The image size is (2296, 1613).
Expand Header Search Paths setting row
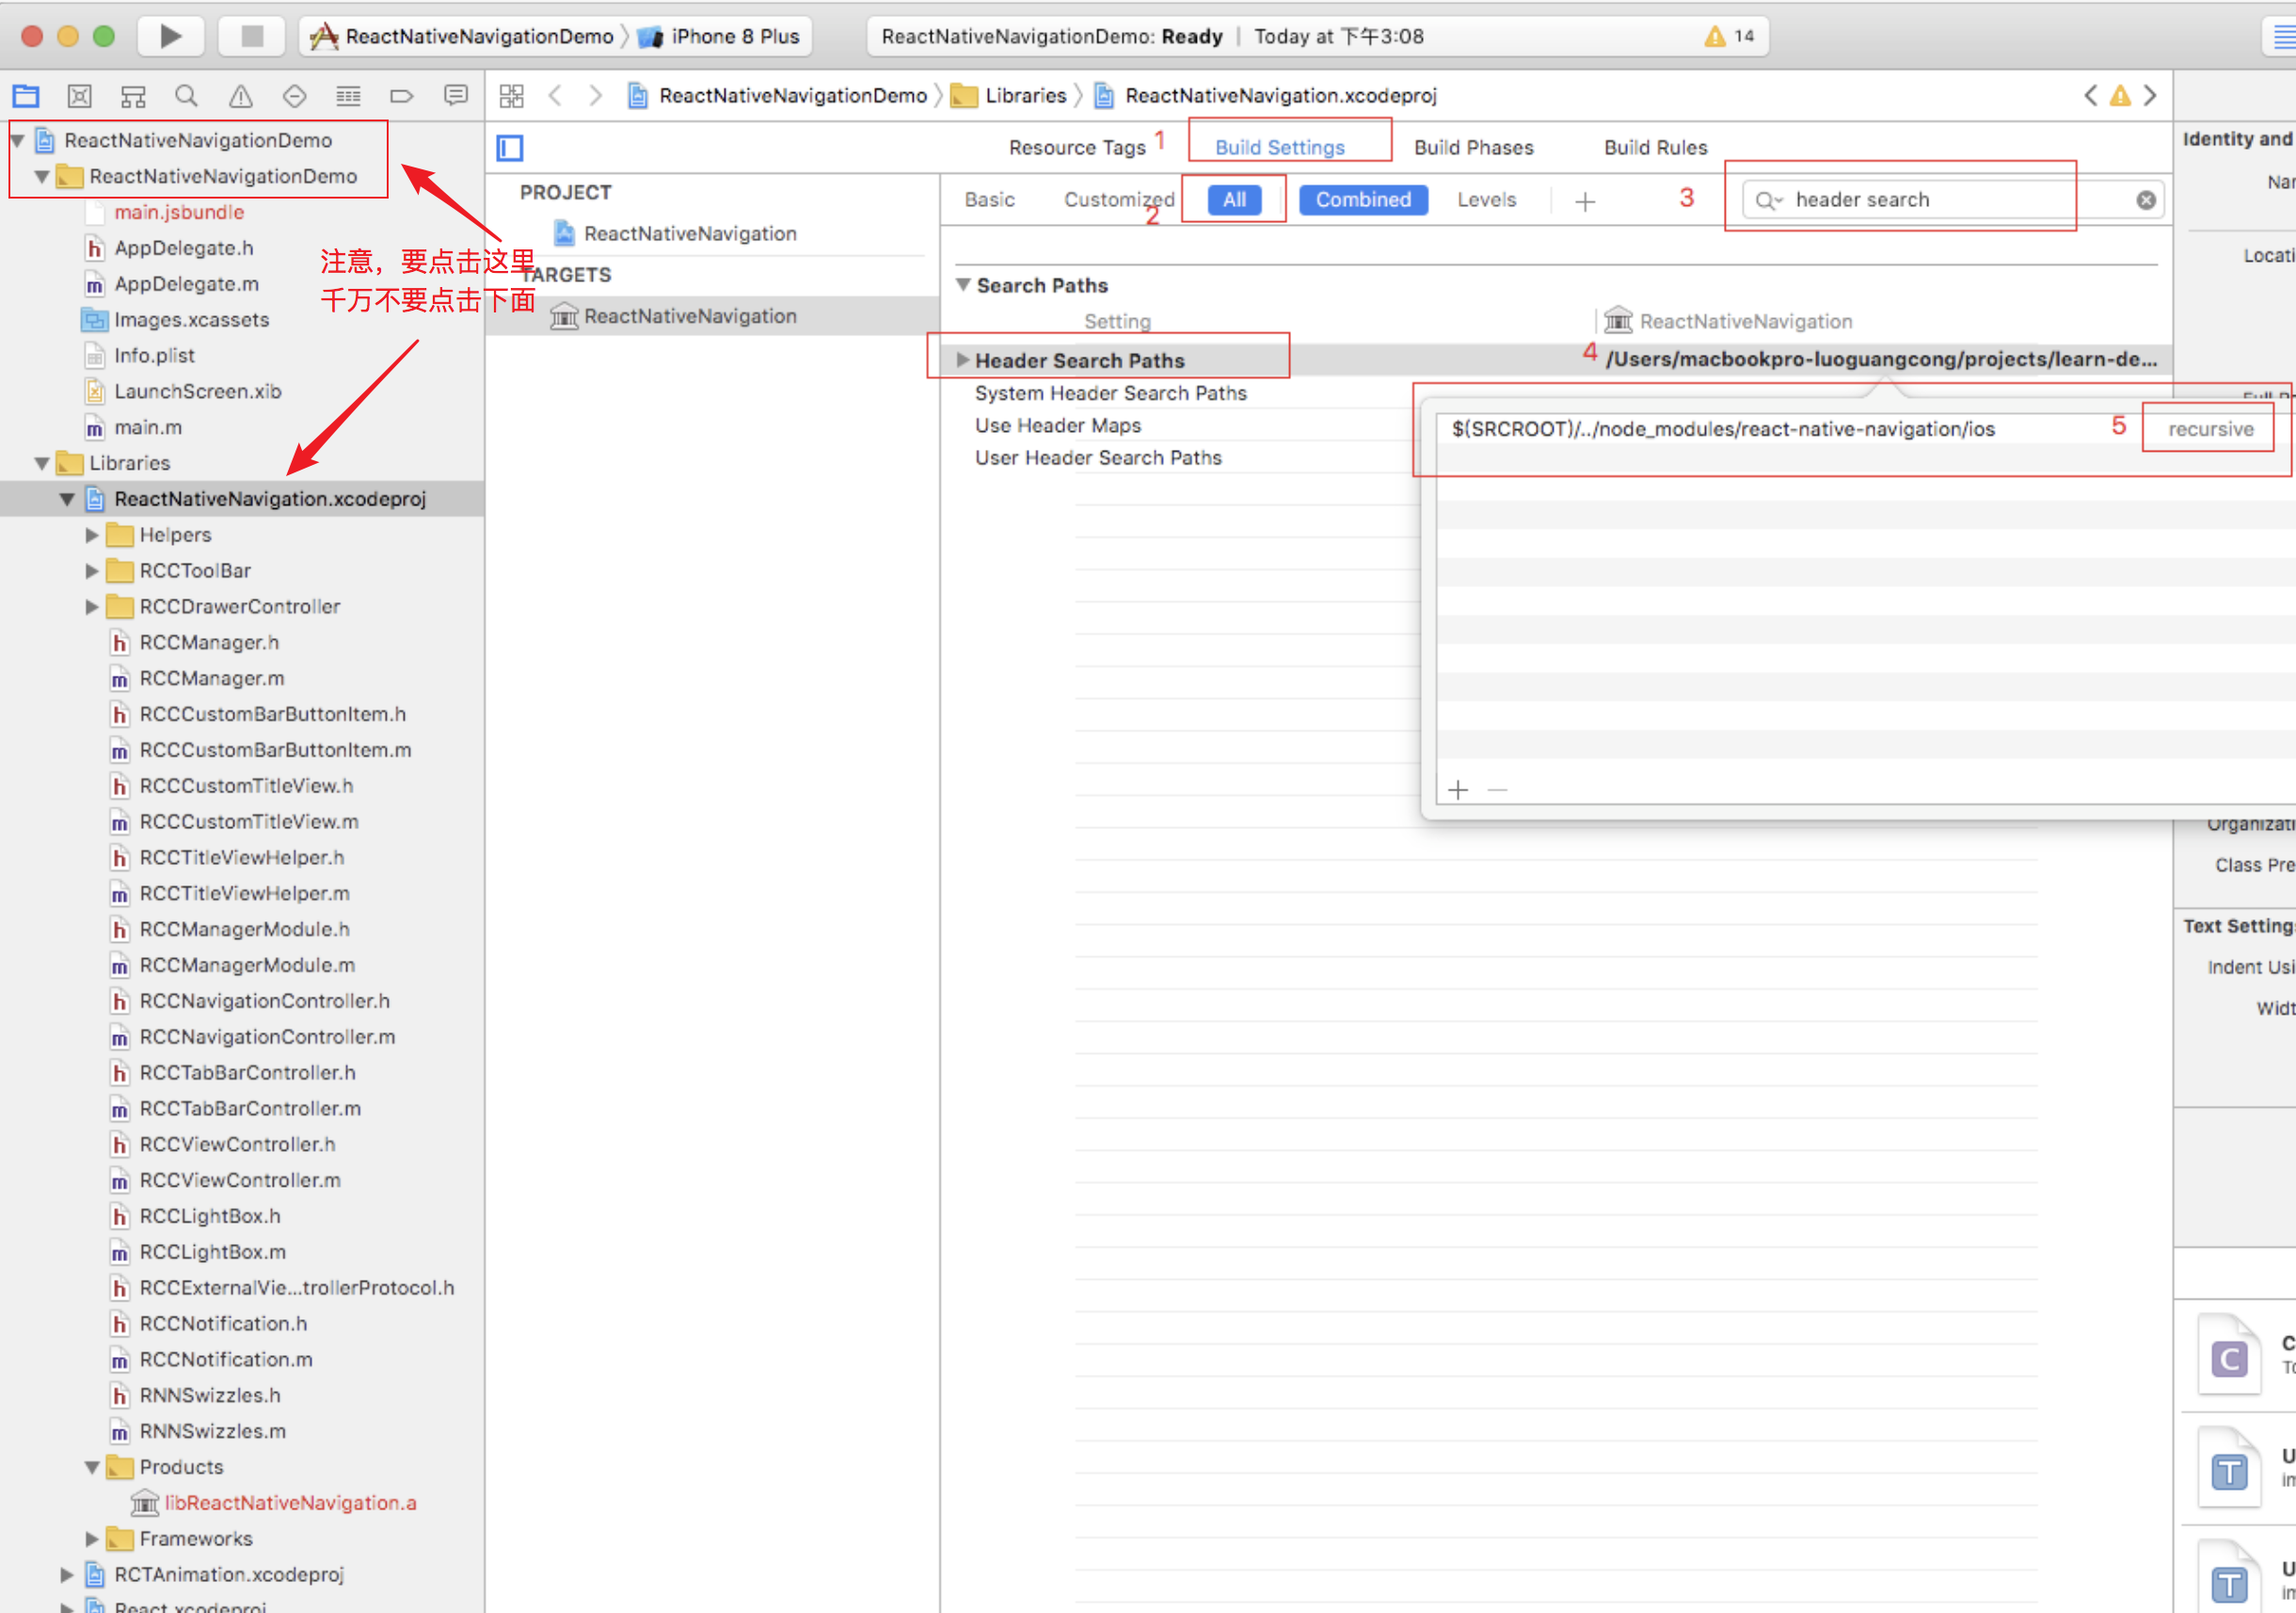pos(963,360)
